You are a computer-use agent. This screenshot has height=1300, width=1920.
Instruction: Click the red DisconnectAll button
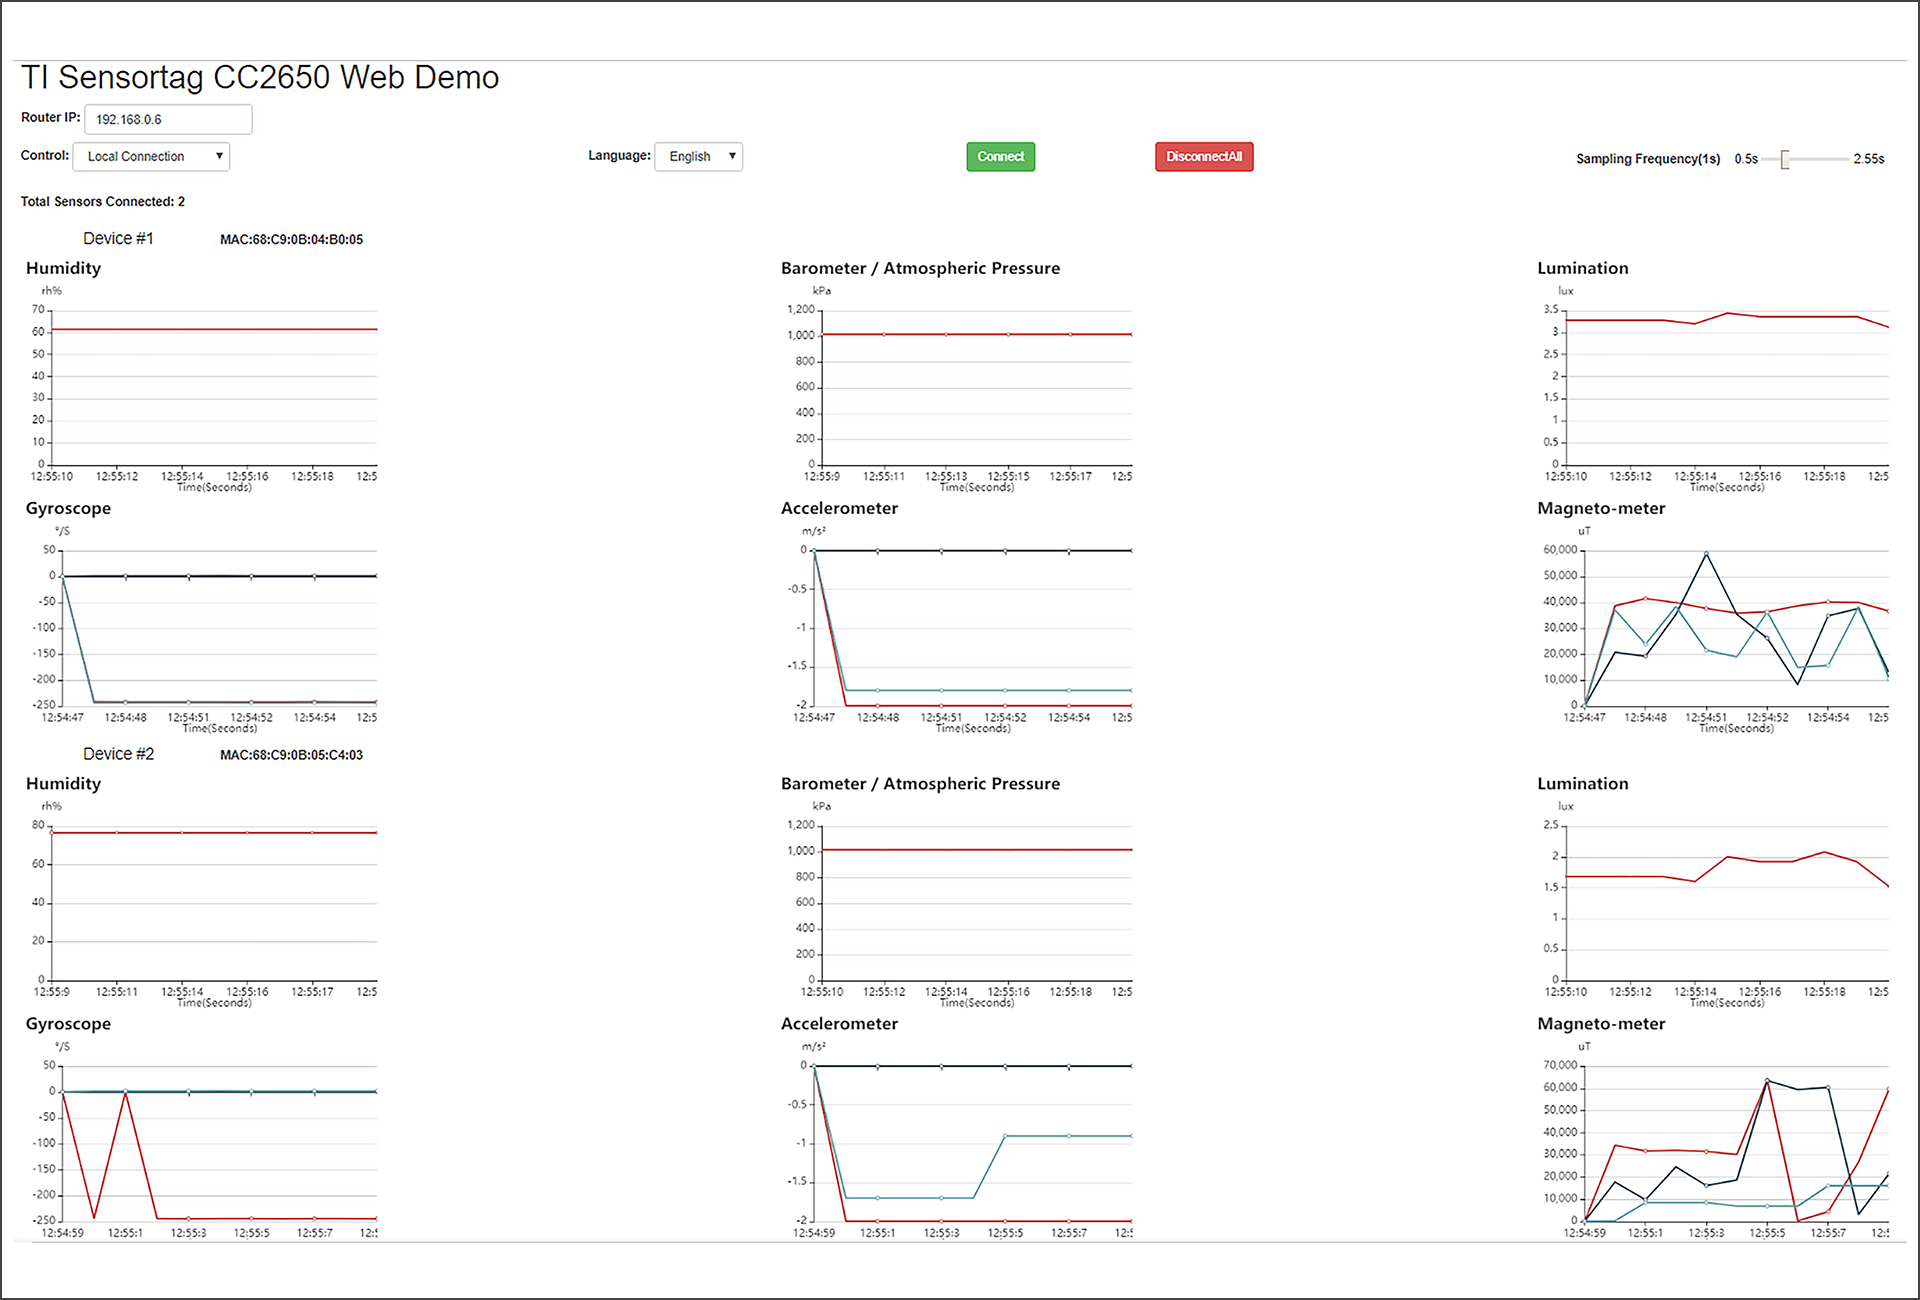pos(1204,156)
